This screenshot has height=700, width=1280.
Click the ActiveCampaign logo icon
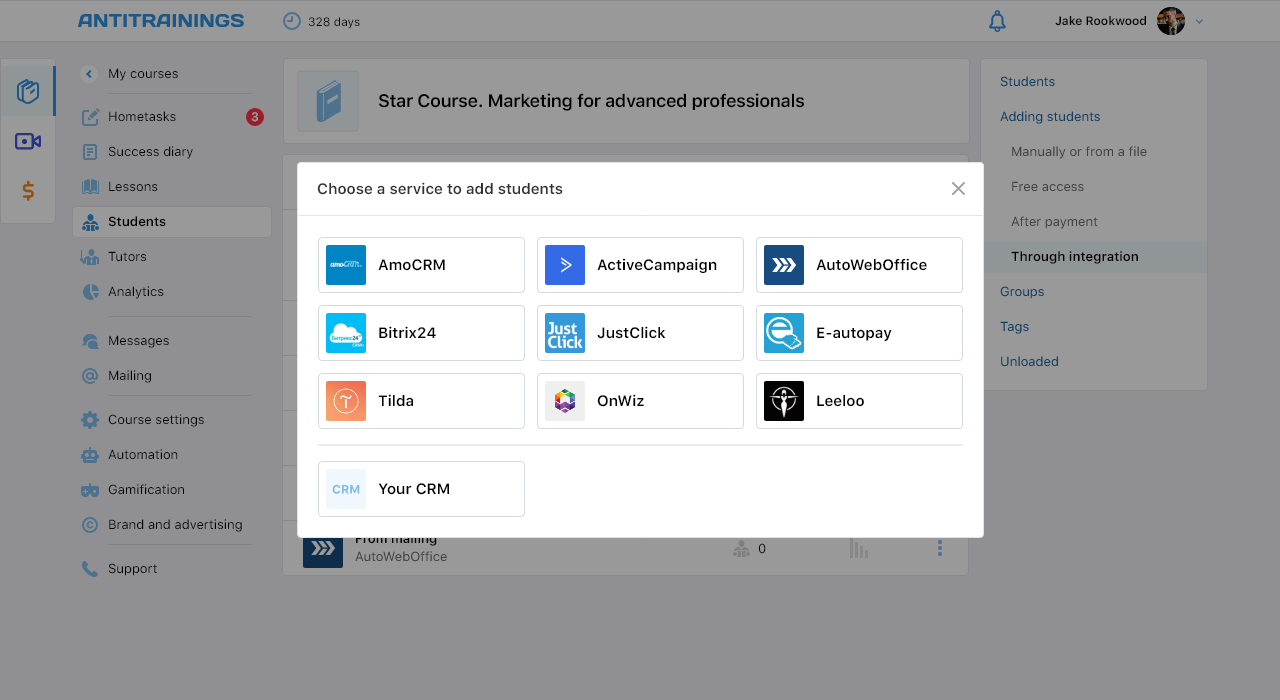565,265
